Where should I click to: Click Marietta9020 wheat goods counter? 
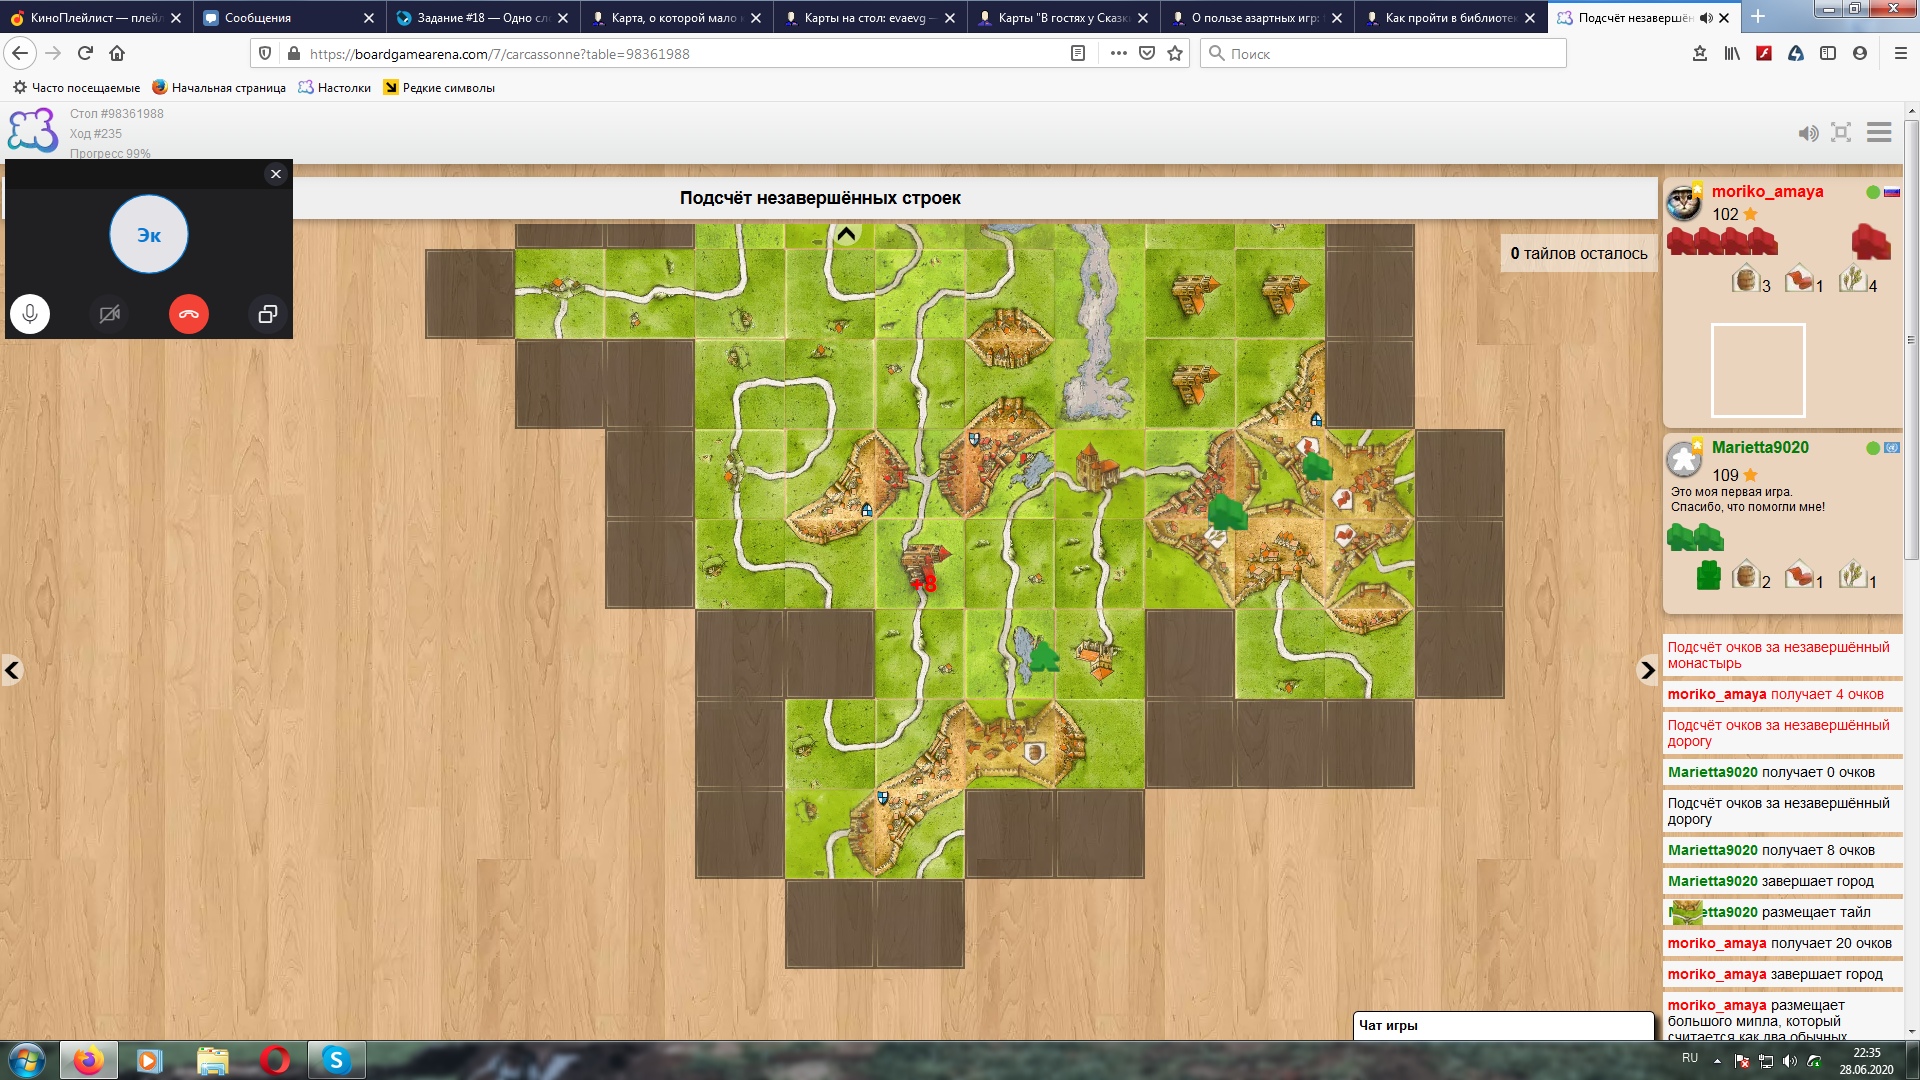tap(1858, 576)
